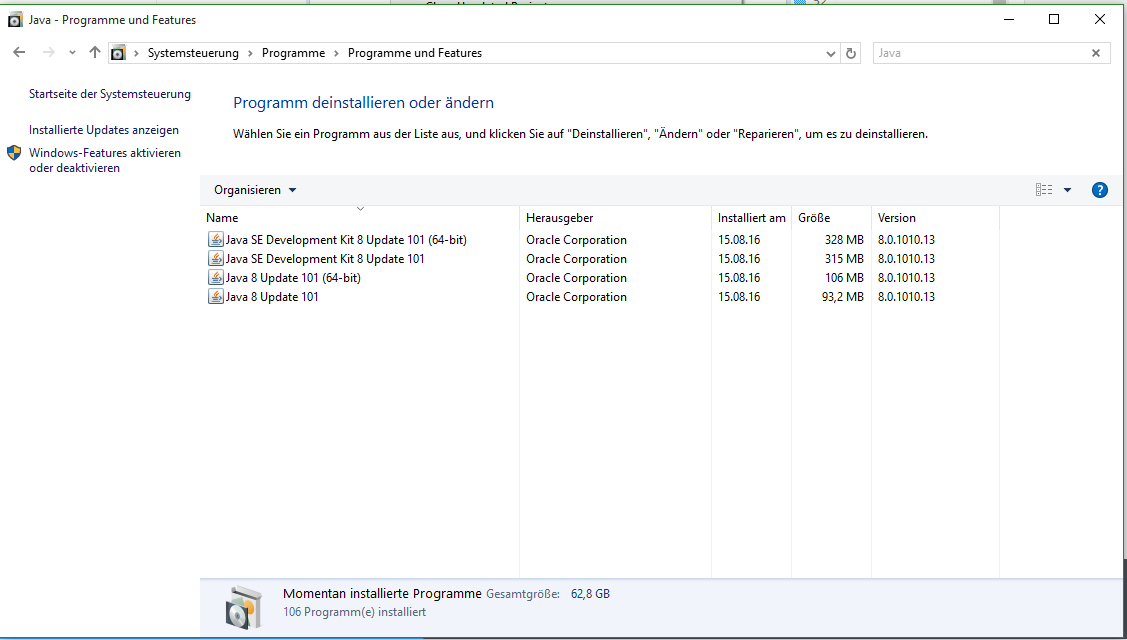Click the Java icon of plain Java 8 Update 101
Screen dimensions: 1127x640
point(215,296)
